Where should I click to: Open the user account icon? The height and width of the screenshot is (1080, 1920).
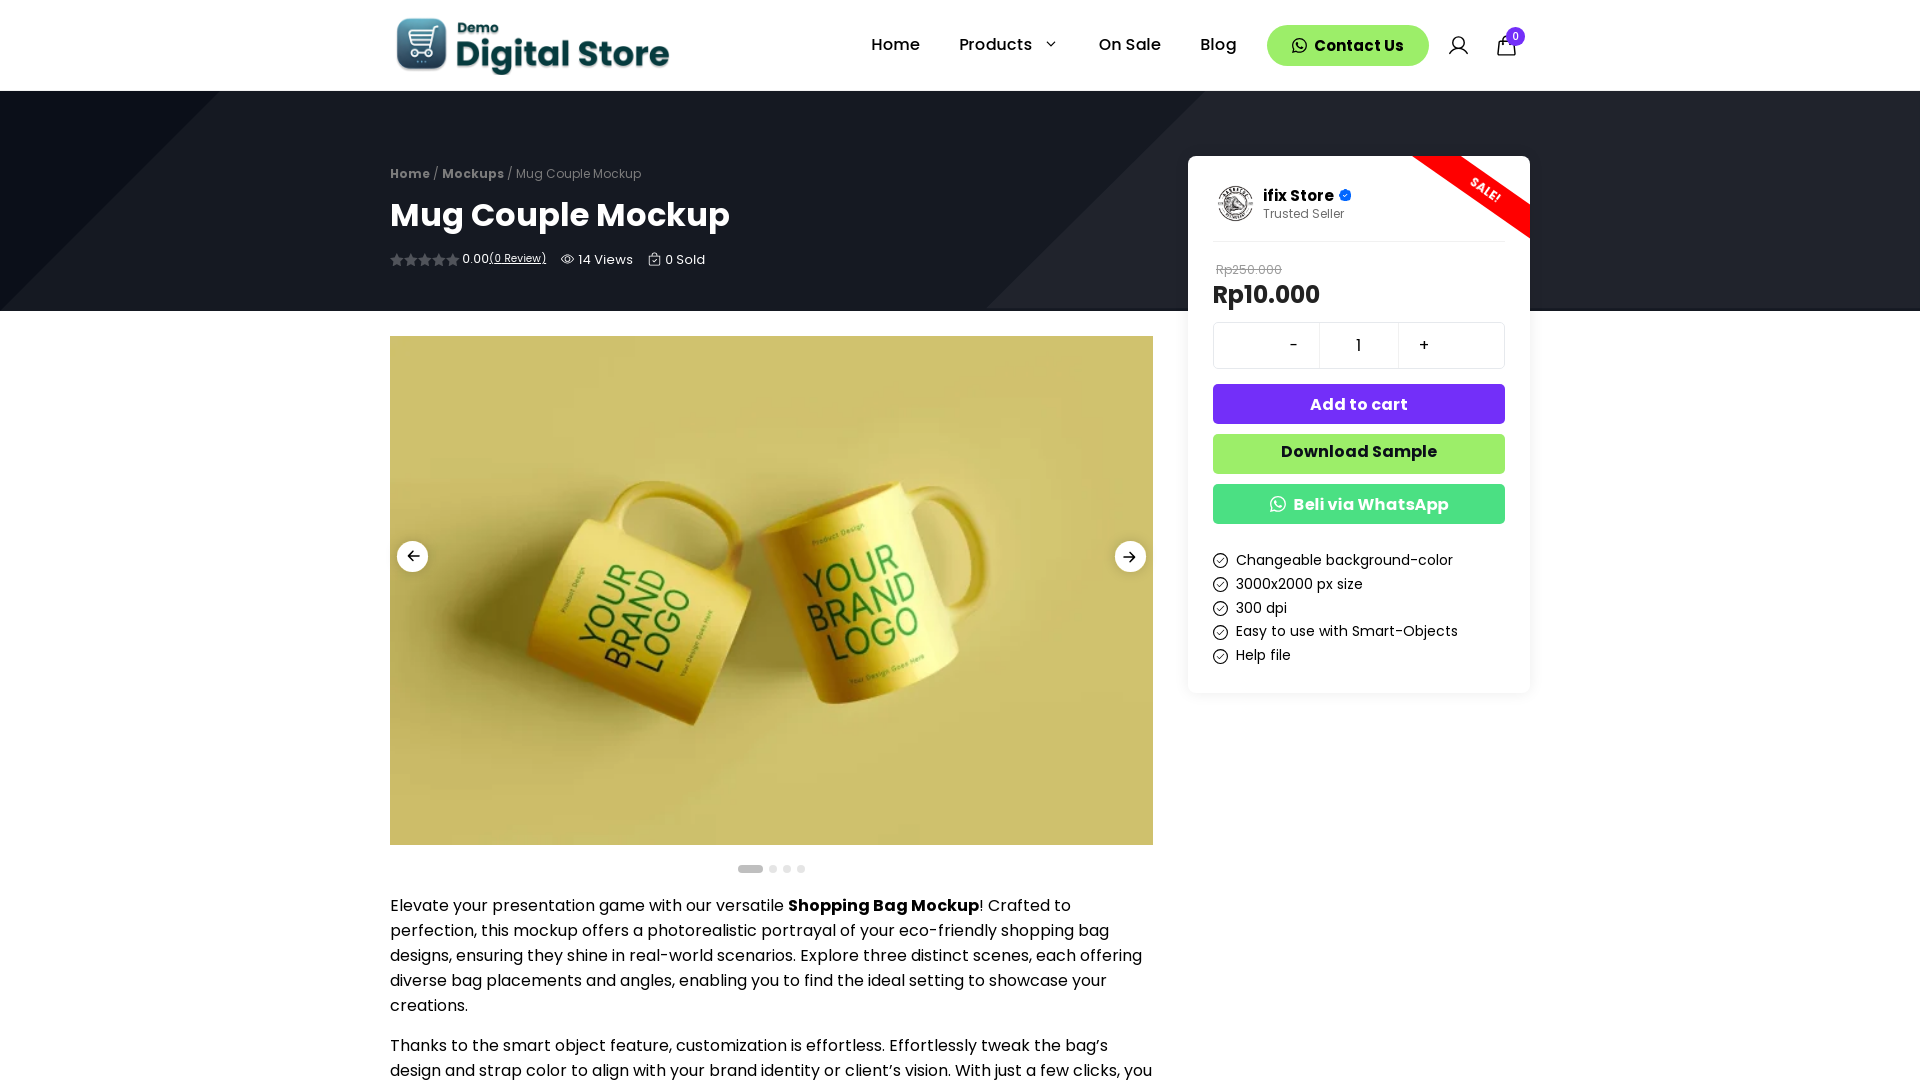pyautogui.click(x=1458, y=46)
